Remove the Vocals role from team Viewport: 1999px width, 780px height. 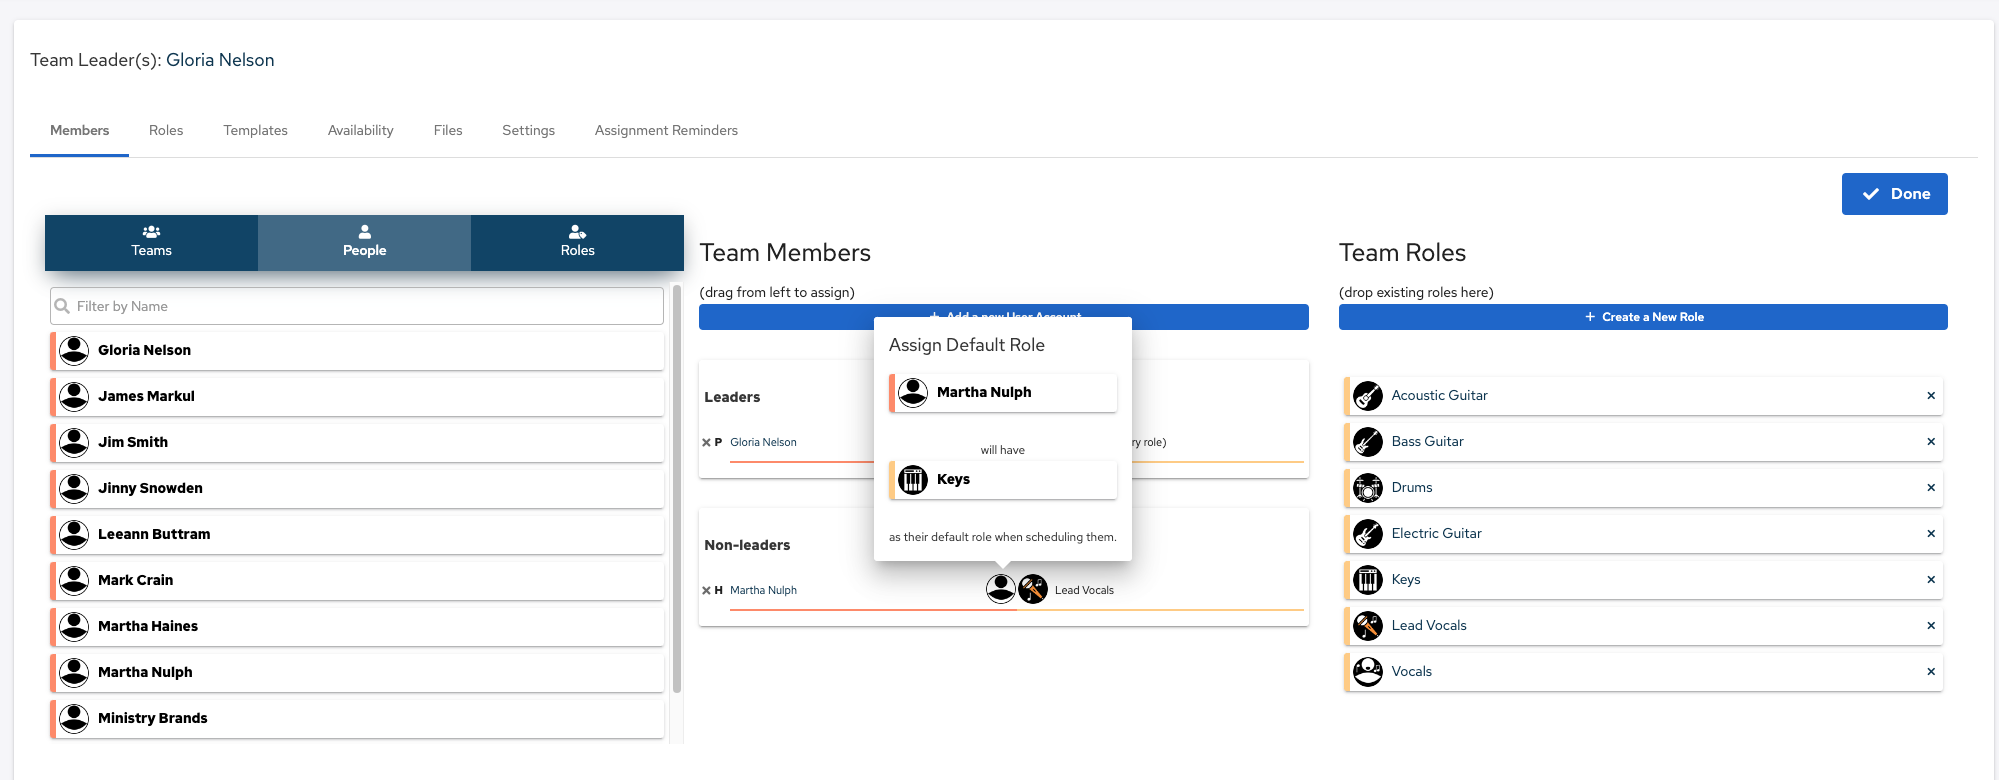click(1930, 672)
